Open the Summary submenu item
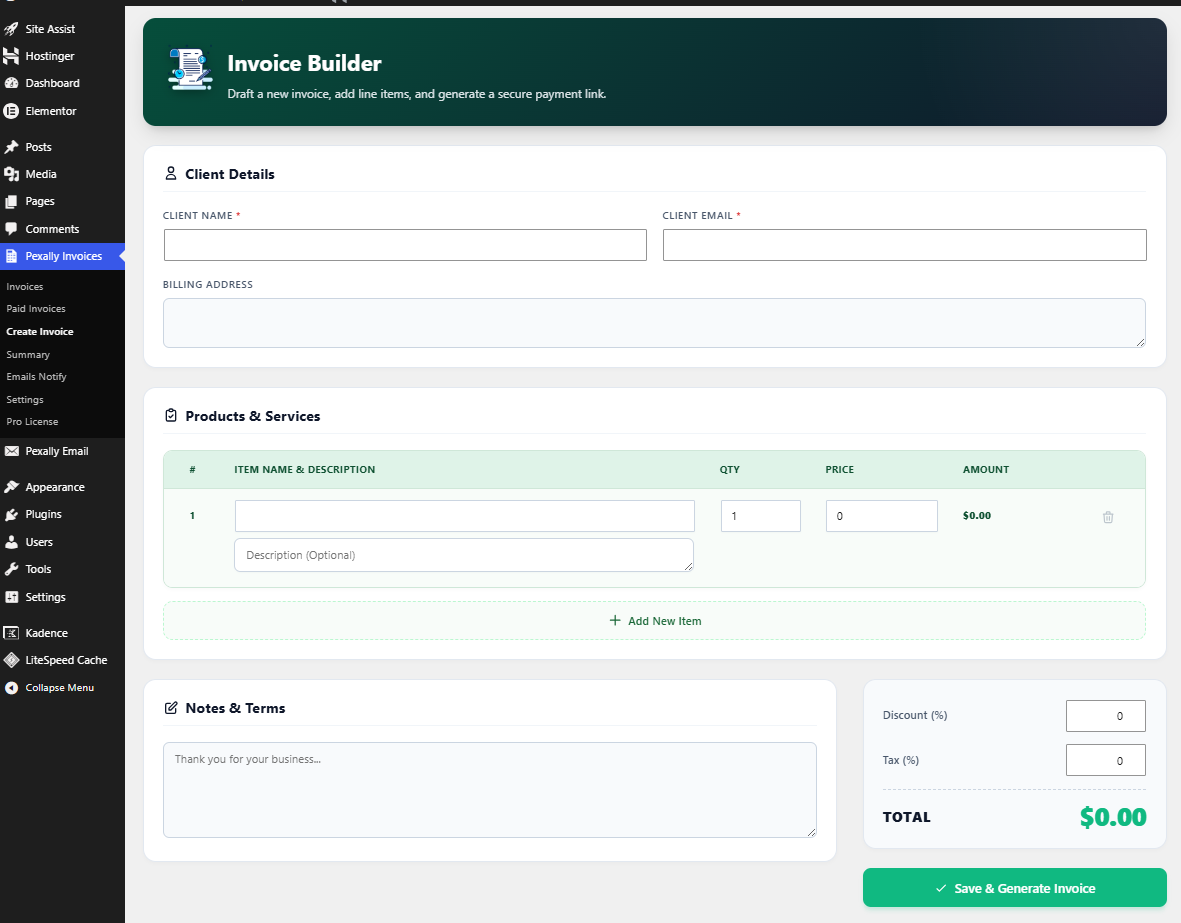The image size is (1181, 923). (x=28, y=354)
